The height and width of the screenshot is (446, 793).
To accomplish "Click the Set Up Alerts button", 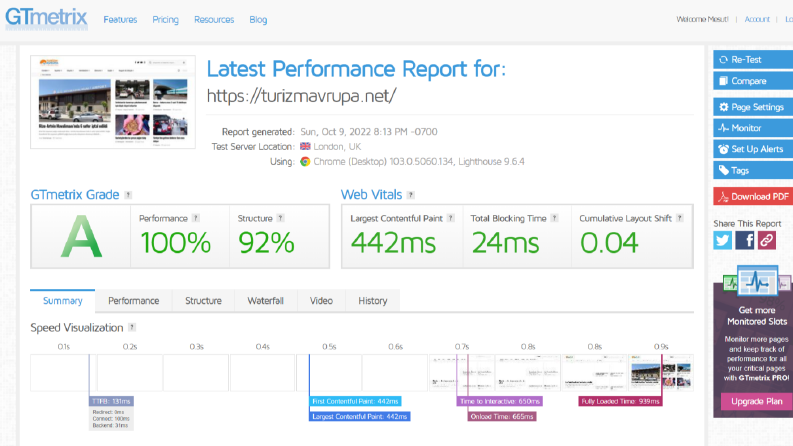I will tap(753, 149).
